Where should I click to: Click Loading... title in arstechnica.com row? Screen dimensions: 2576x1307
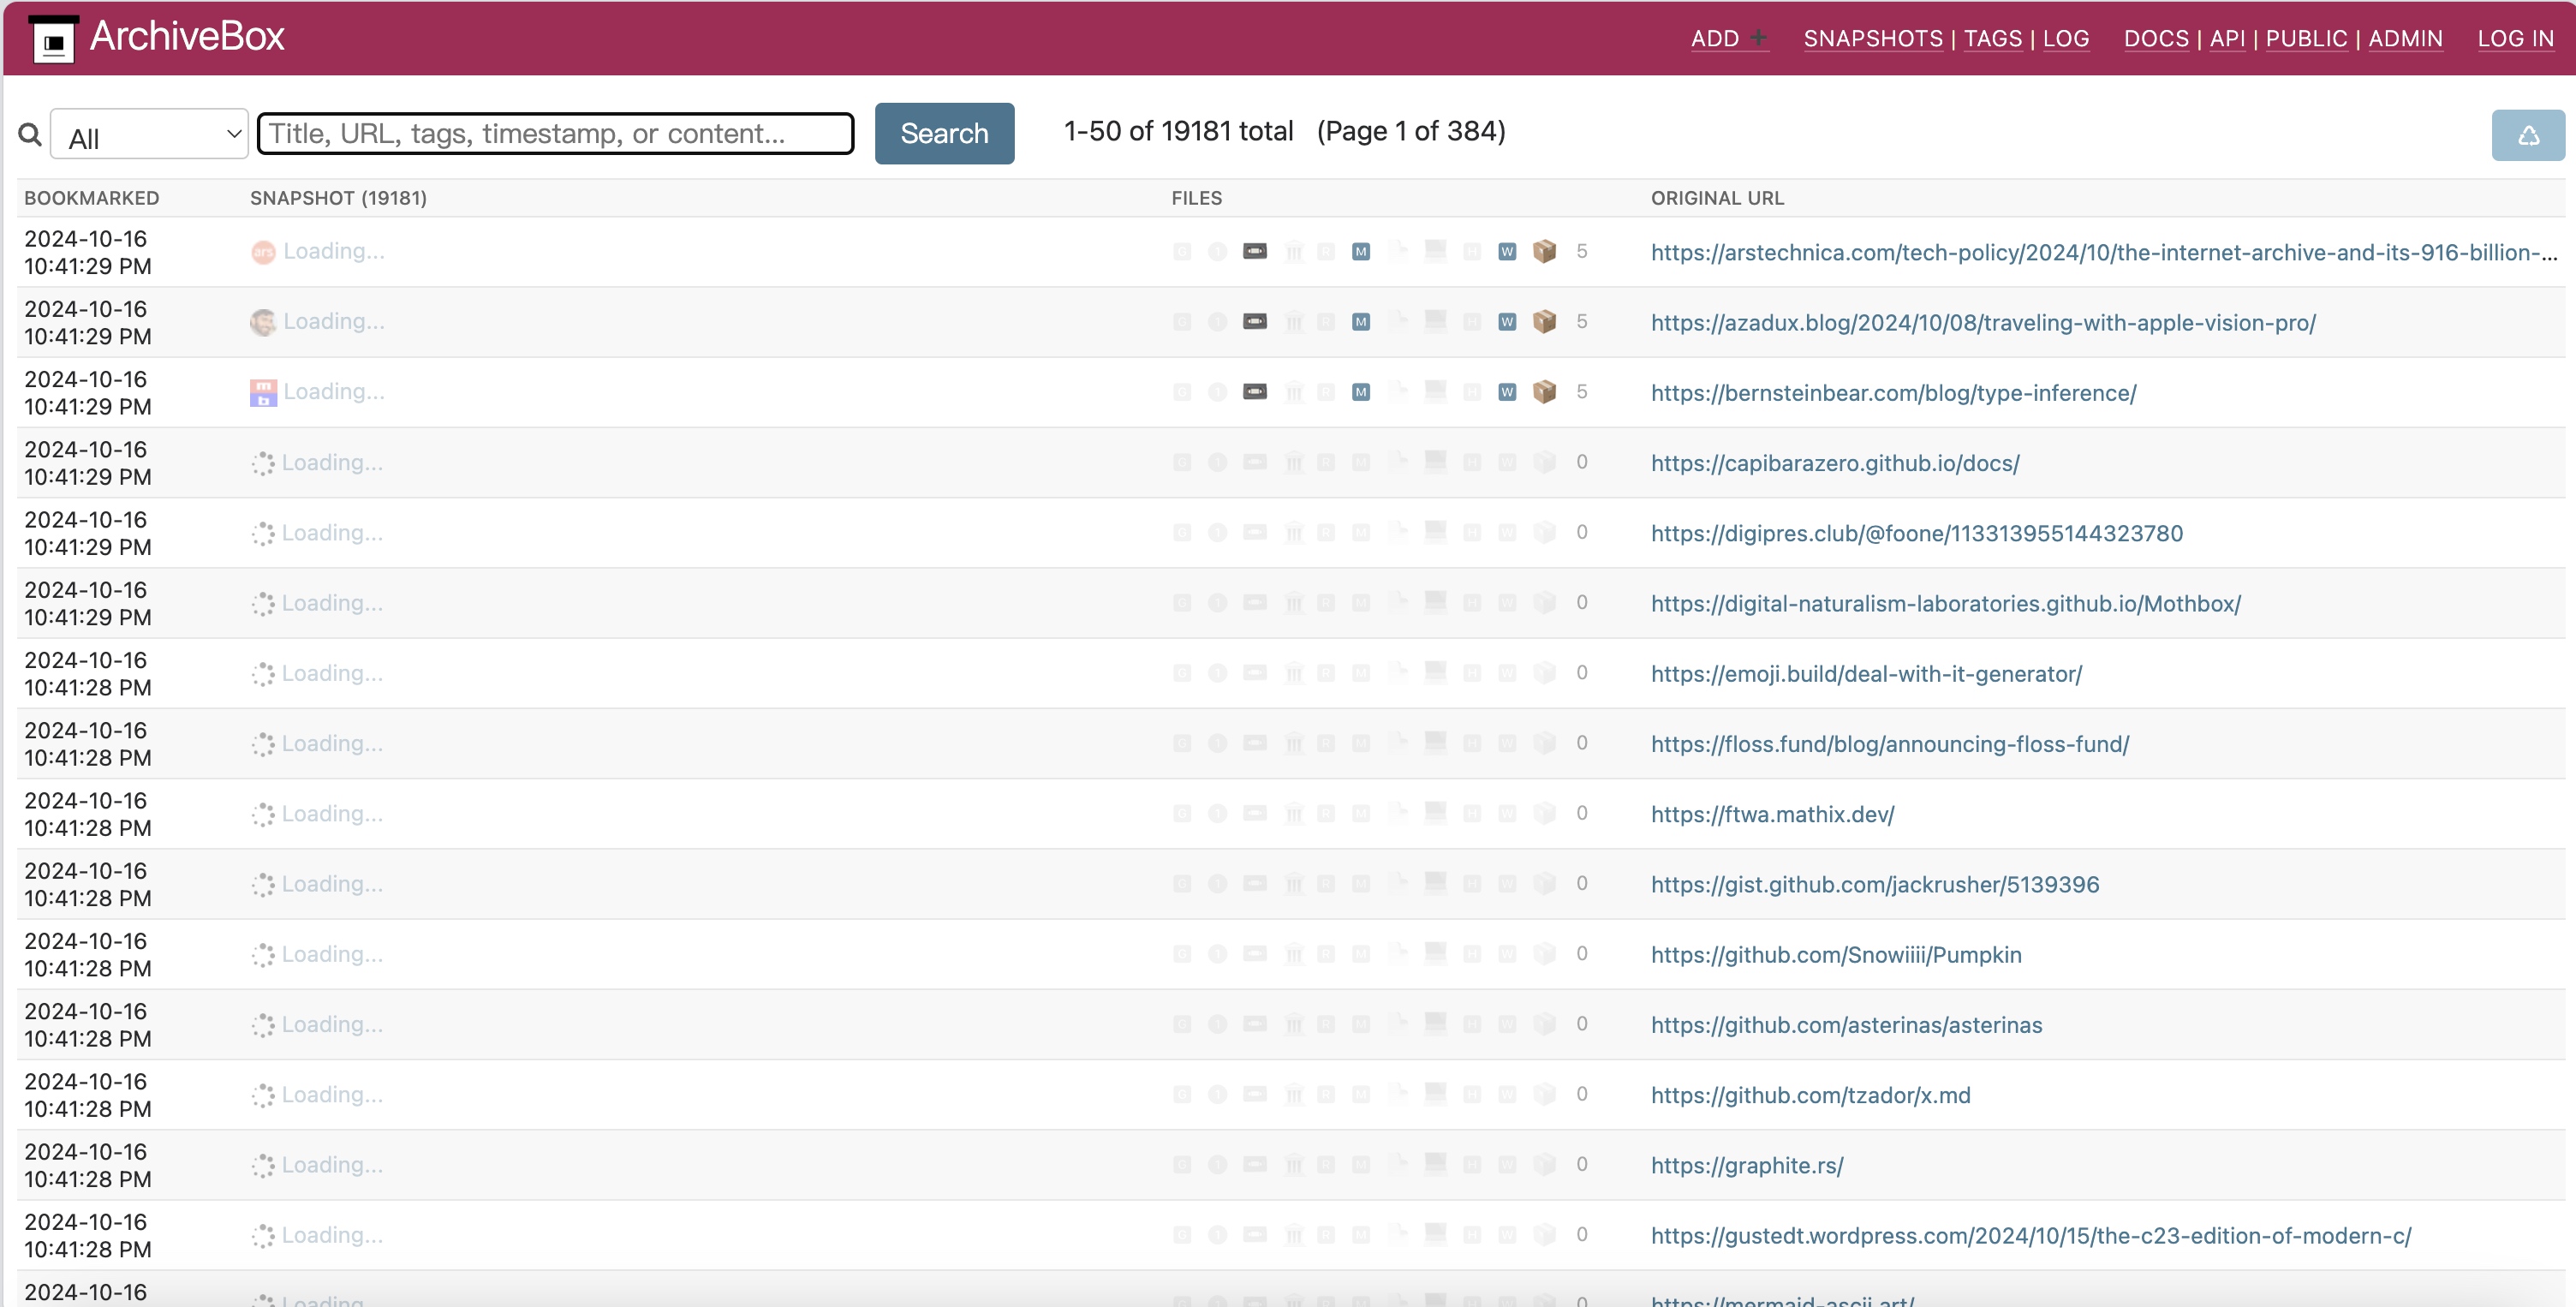(x=333, y=251)
